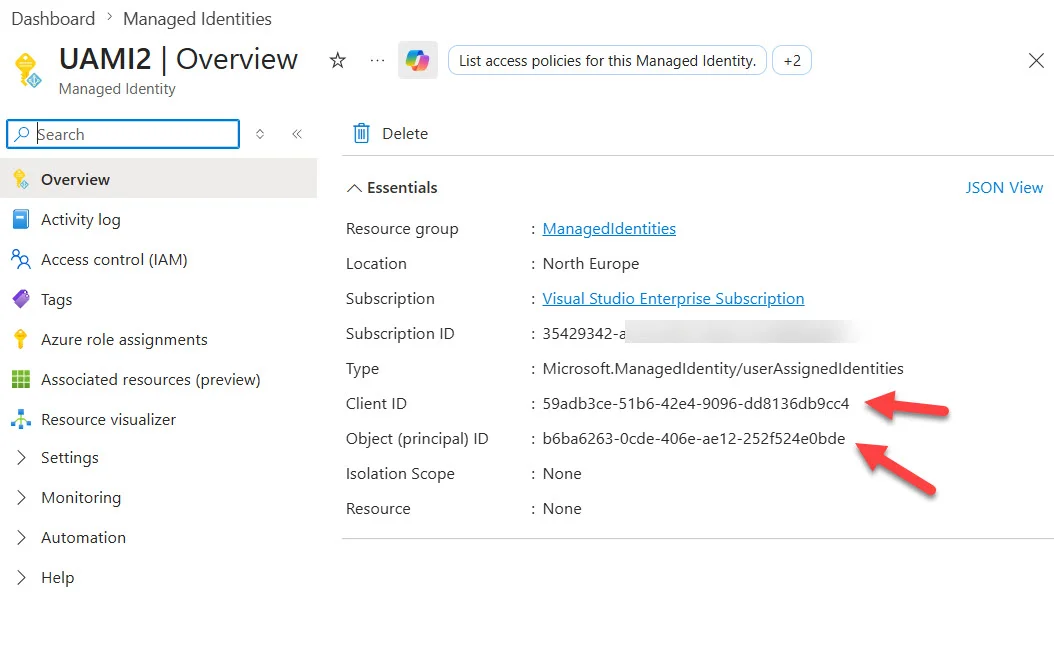Open Visual Studio Enterprise Subscription link
This screenshot has height=645, width=1054.
coord(673,298)
